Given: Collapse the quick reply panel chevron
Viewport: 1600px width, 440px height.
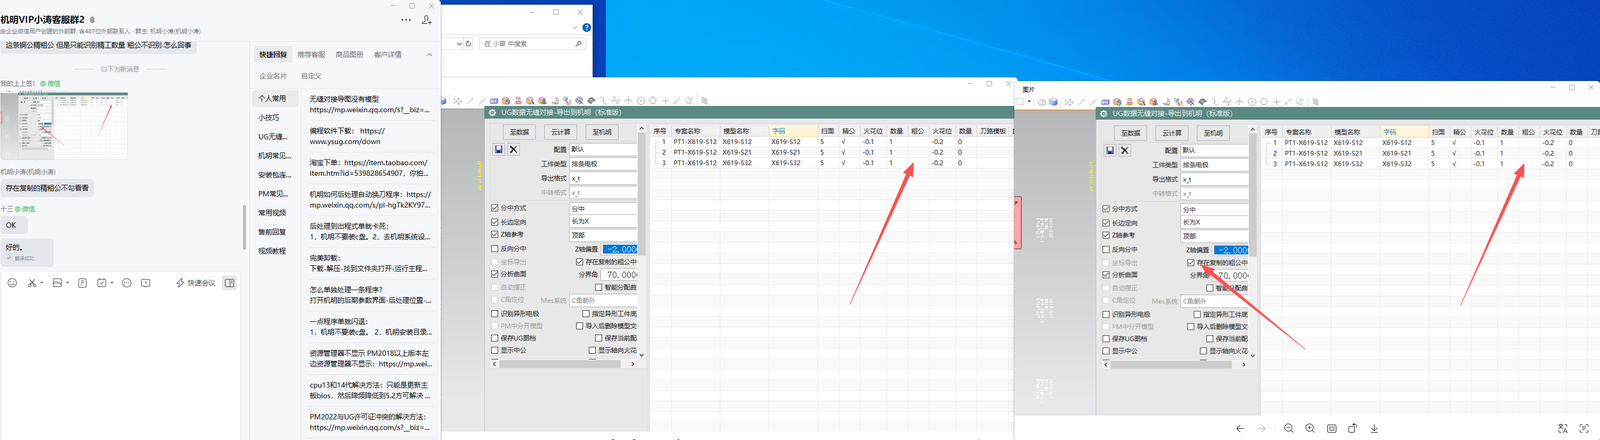Looking at the screenshot, I should pos(429,55).
